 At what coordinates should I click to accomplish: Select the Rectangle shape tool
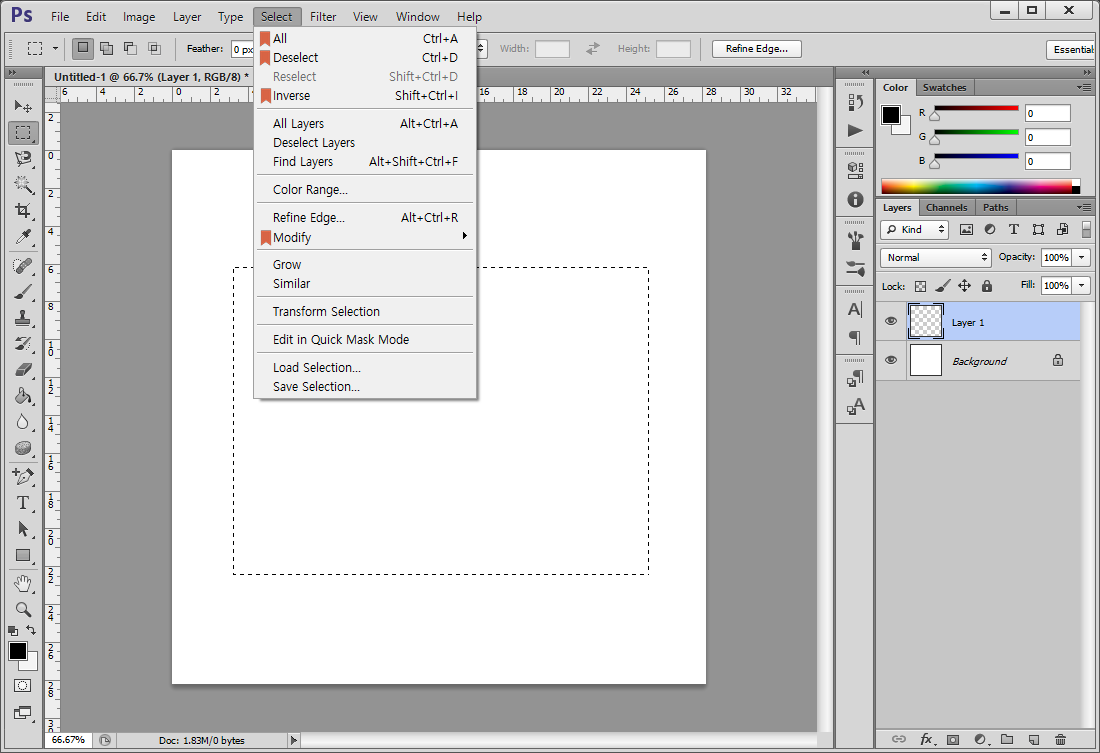[x=23, y=555]
